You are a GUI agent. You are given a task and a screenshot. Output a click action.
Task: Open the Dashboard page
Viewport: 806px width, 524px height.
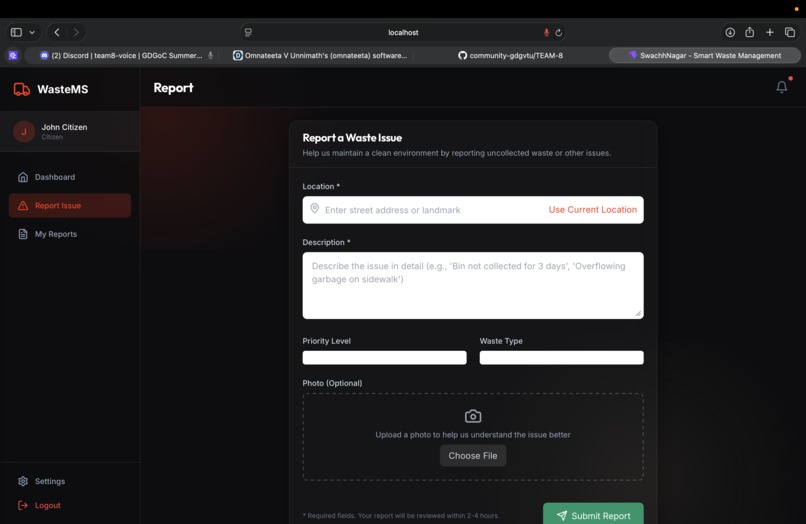point(70,177)
